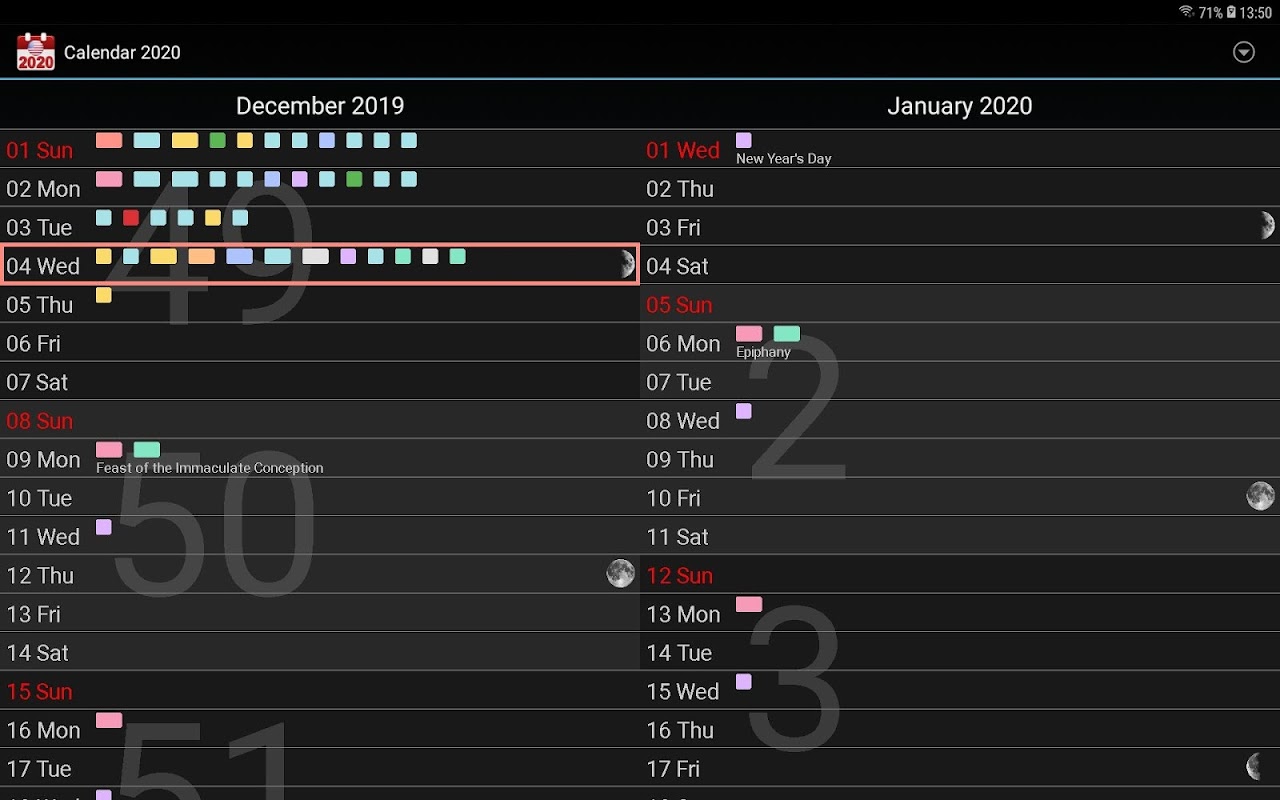Select the 03 Tue December date
Image resolution: width=1280 pixels, height=800 pixels.
pyautogui.click(x=39, y=227)
